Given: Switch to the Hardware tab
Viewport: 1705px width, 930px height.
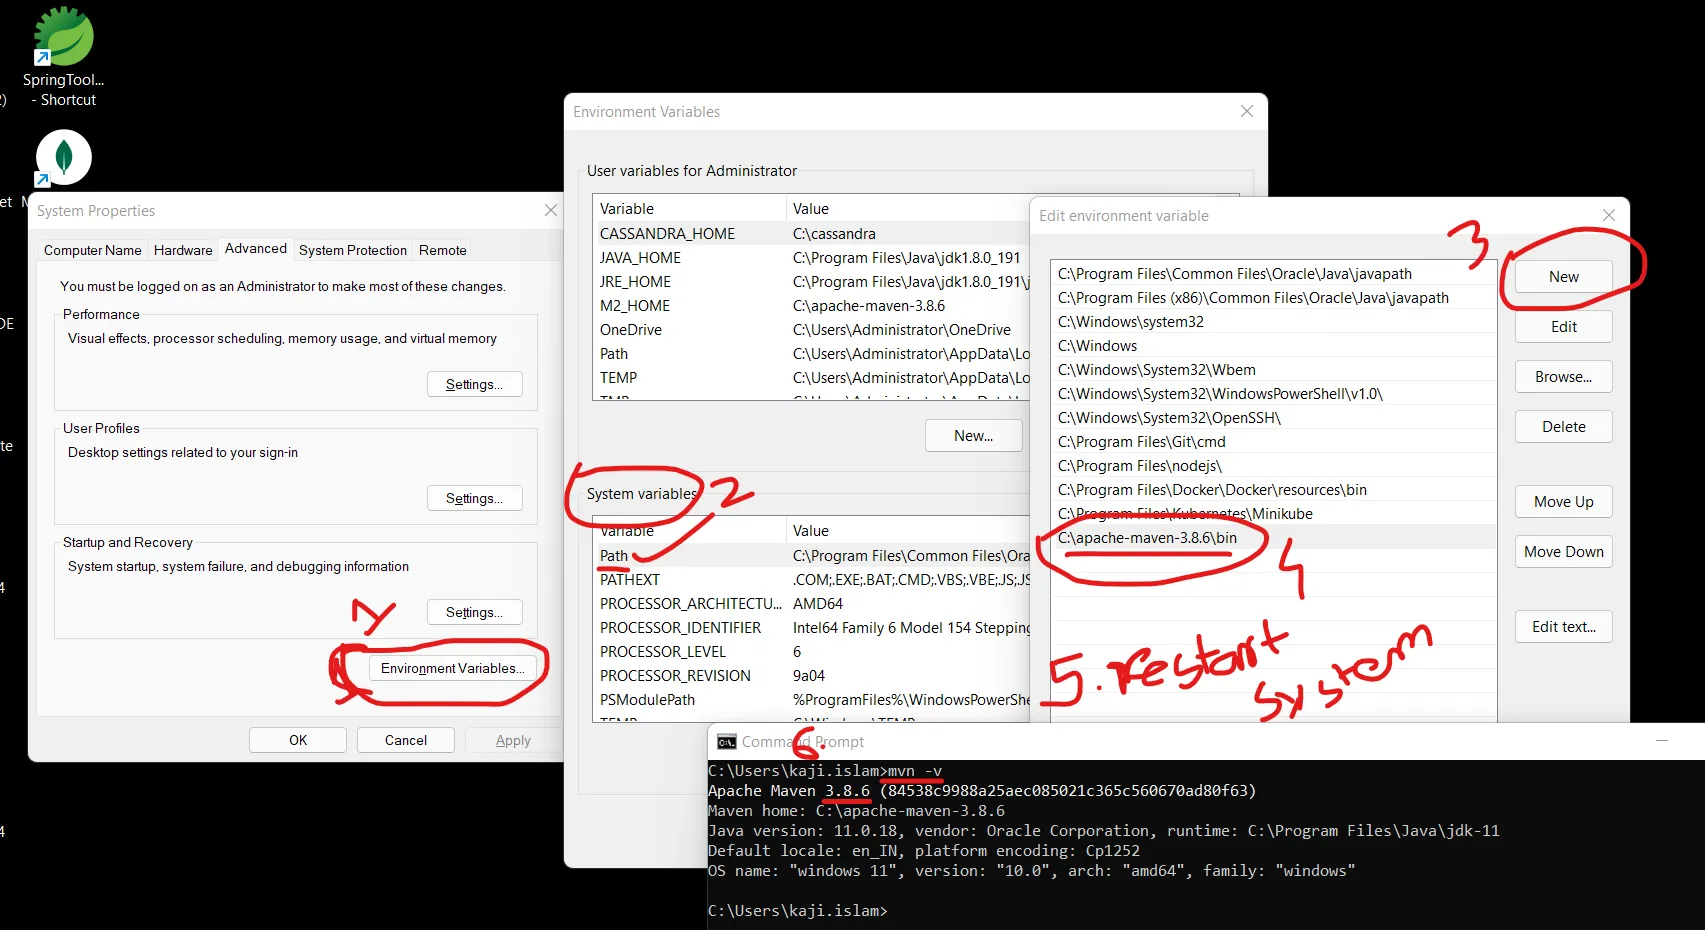Looking at the screenshot, I should (183, 250).
